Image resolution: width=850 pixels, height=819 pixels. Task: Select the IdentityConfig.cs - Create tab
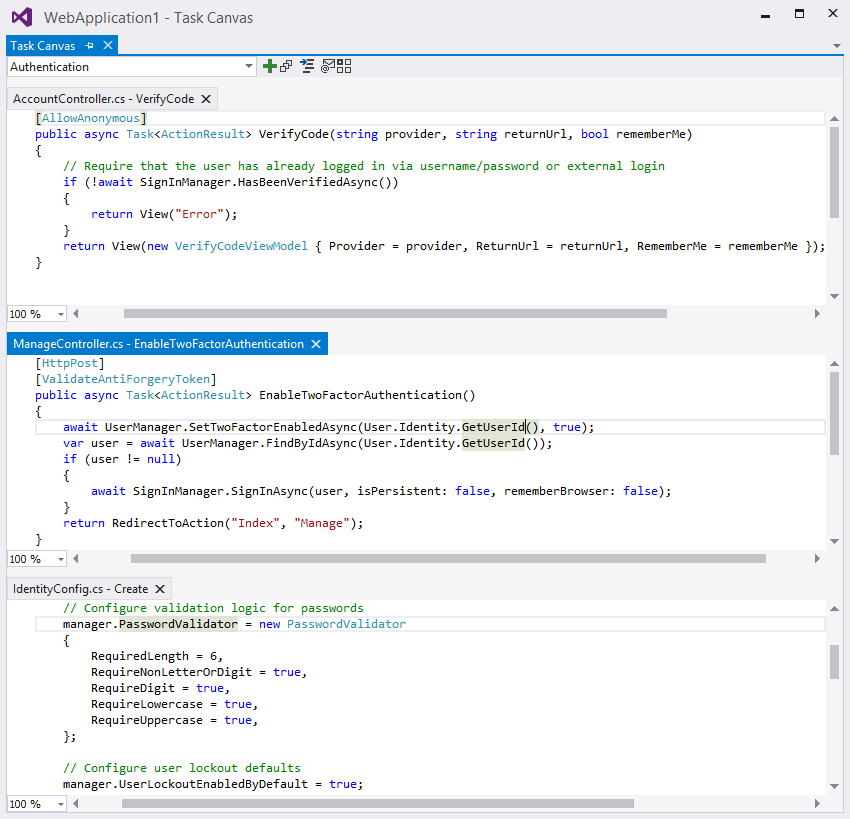(x=80, y=589)
